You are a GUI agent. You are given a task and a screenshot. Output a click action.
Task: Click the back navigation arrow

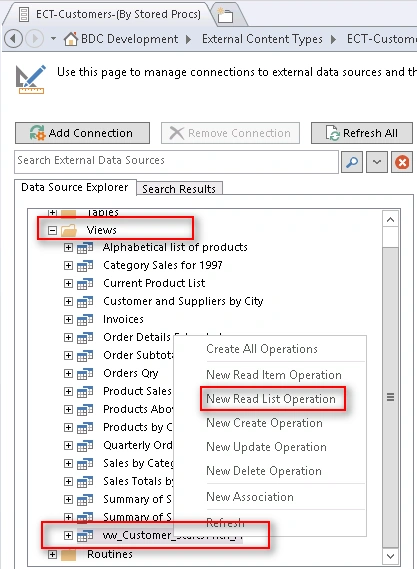[x=13, y=38]
